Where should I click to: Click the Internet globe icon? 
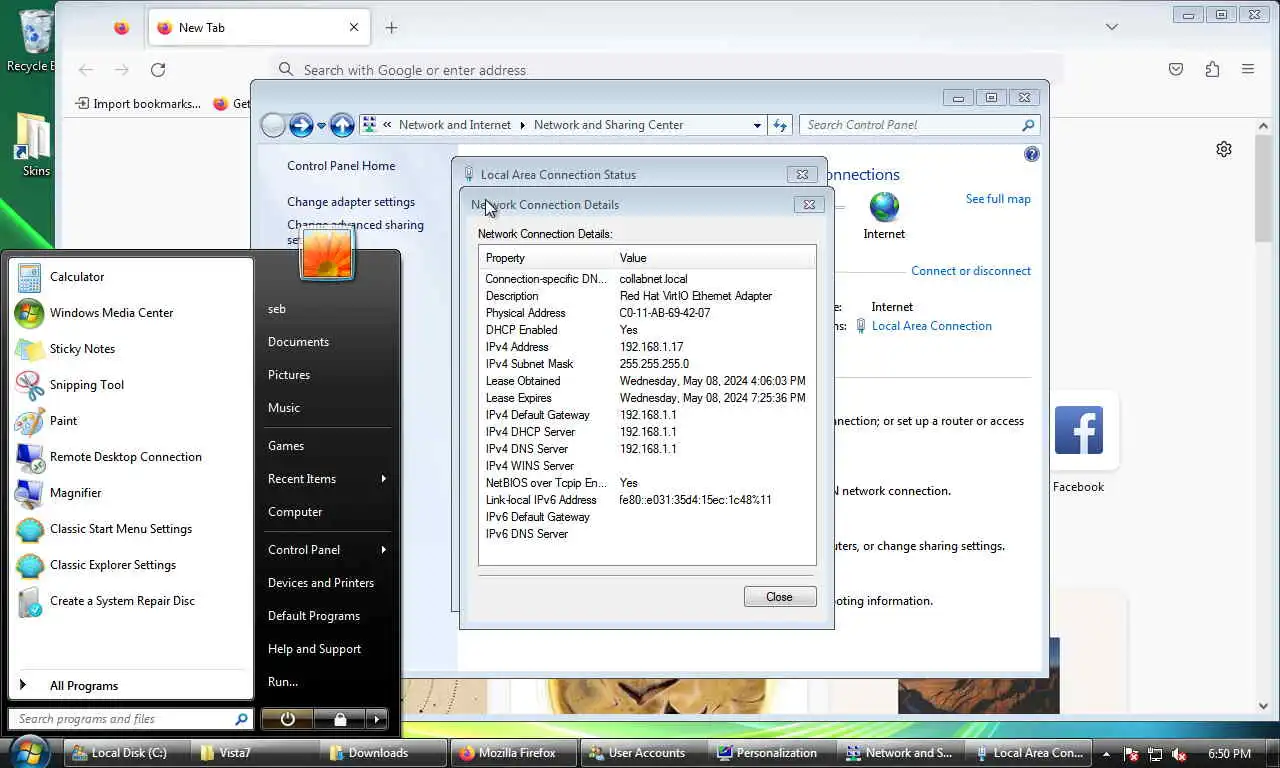(x=884, y=207)
